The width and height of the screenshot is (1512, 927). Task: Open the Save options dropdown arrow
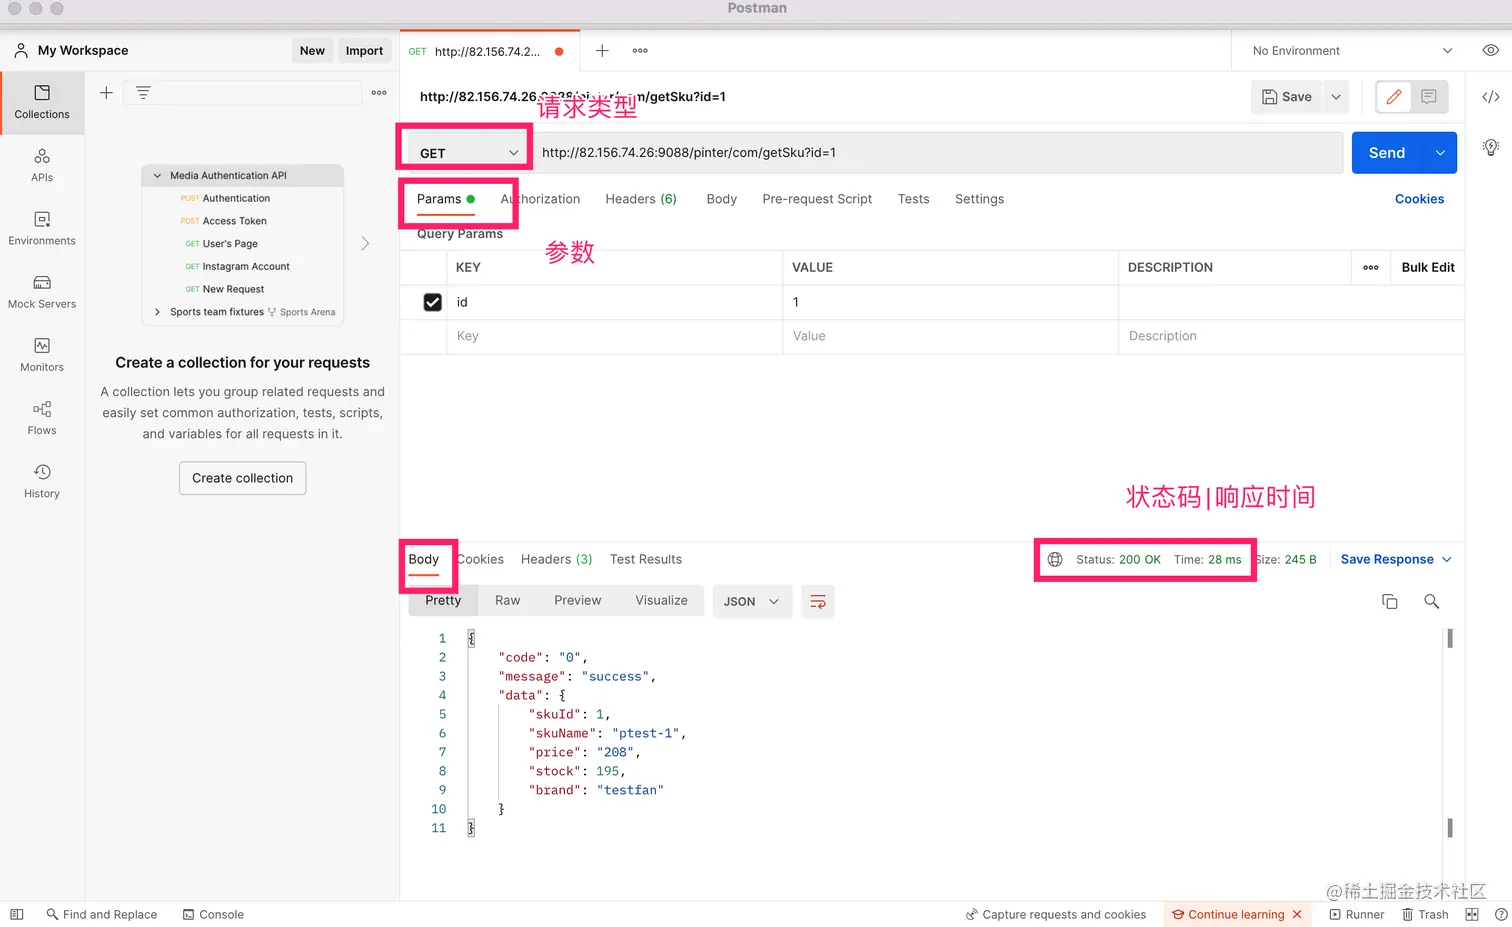tap(1335, 97)
